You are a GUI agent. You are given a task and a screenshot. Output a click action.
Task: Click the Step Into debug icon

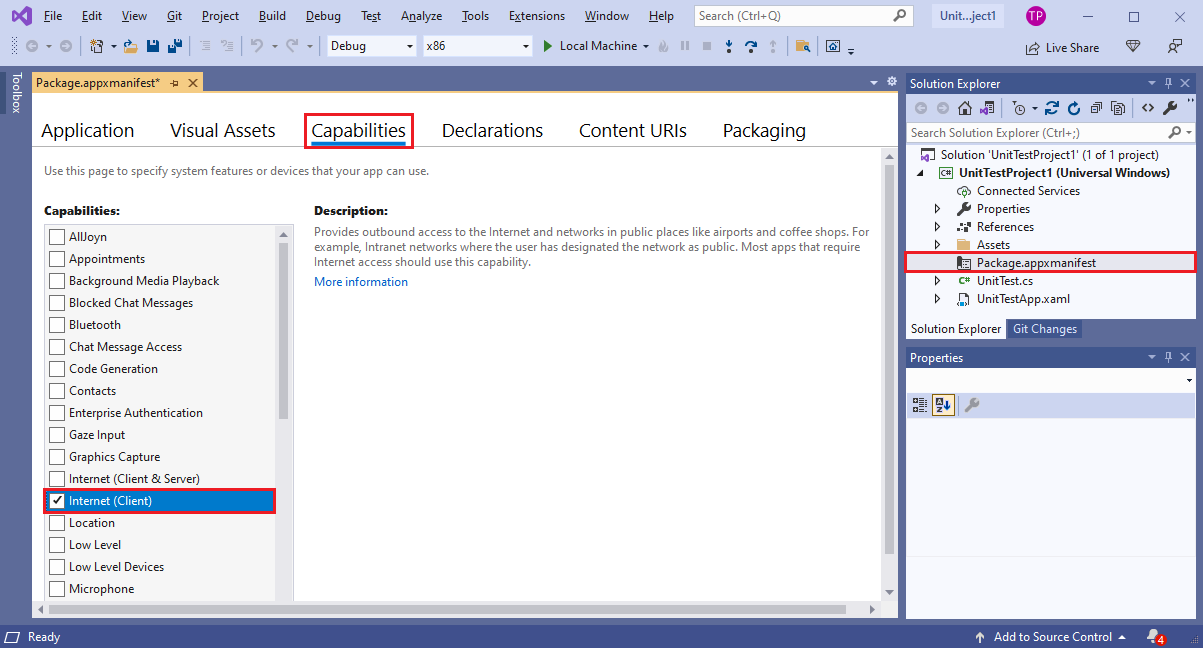(x=729, y=46)
